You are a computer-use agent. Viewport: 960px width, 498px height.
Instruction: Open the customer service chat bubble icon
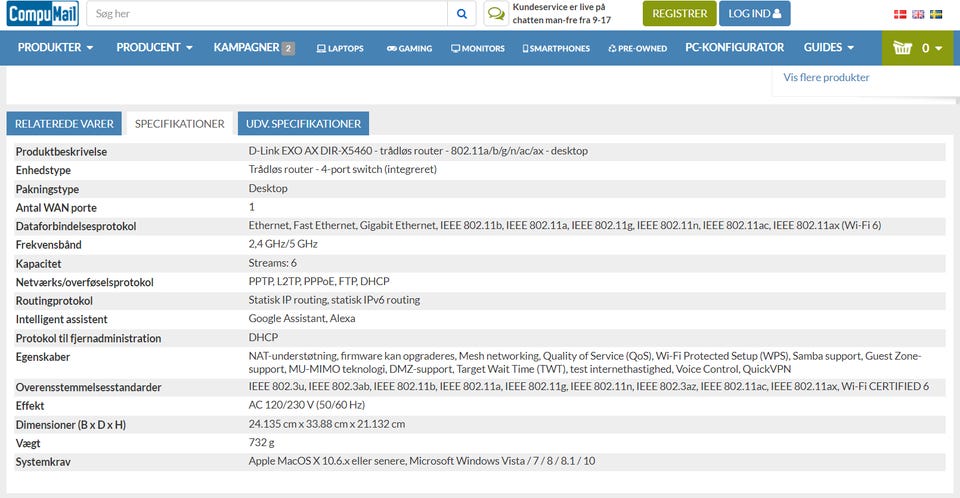point(496,13)
